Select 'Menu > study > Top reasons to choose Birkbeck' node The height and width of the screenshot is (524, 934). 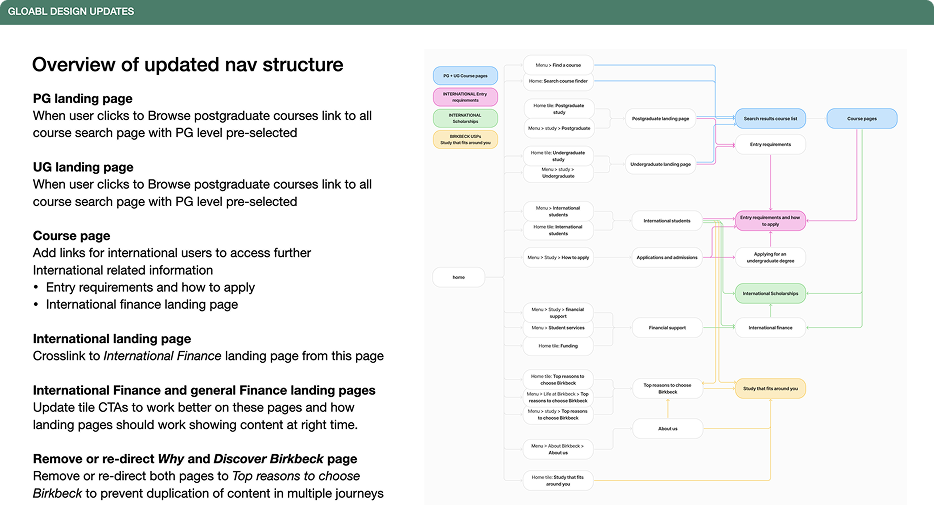[x=558, y=414]
